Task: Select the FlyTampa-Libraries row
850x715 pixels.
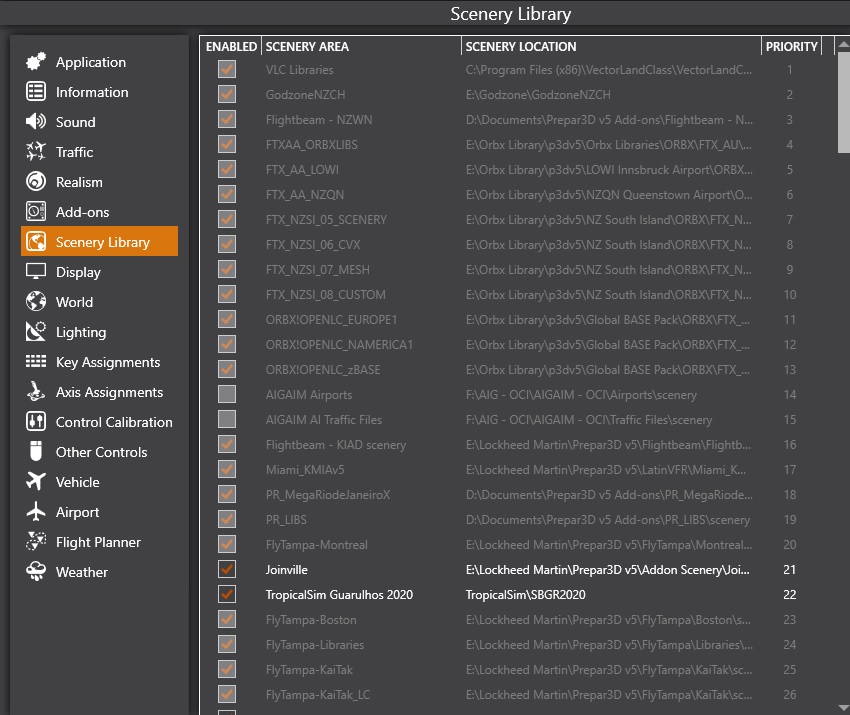Action: (517, 645)
